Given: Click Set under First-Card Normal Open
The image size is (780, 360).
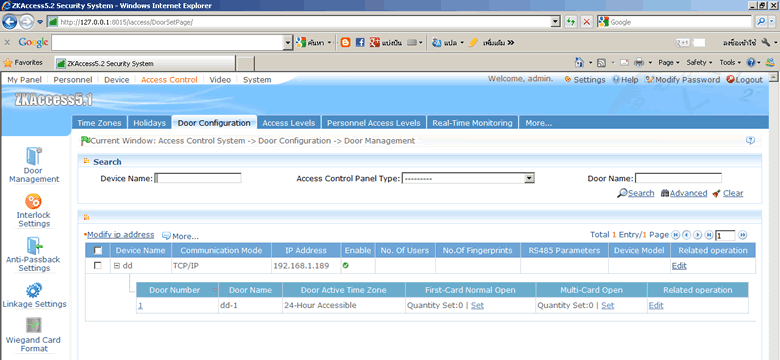Looking at the screenshot, I should (x=477, y=305).
